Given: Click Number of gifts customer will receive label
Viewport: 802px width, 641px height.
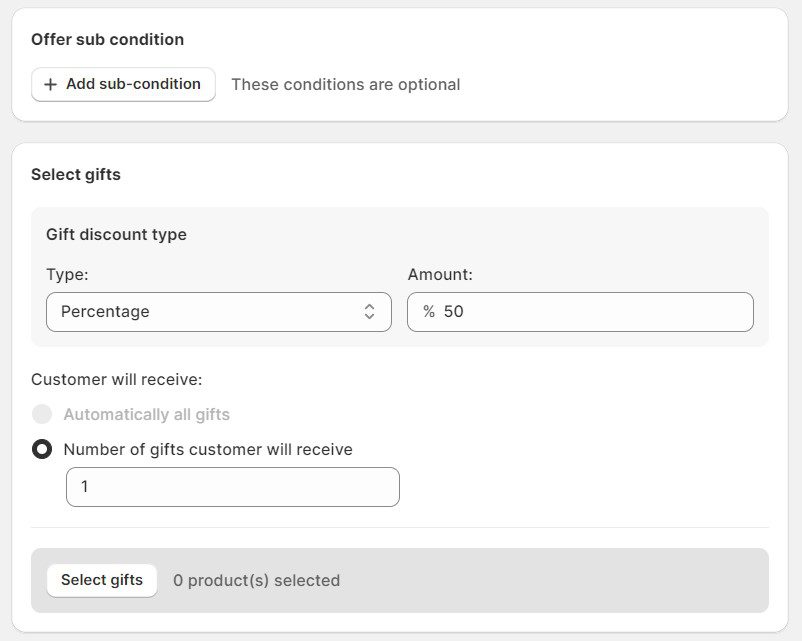Looking at the screenshot, I should coord(208,449).
